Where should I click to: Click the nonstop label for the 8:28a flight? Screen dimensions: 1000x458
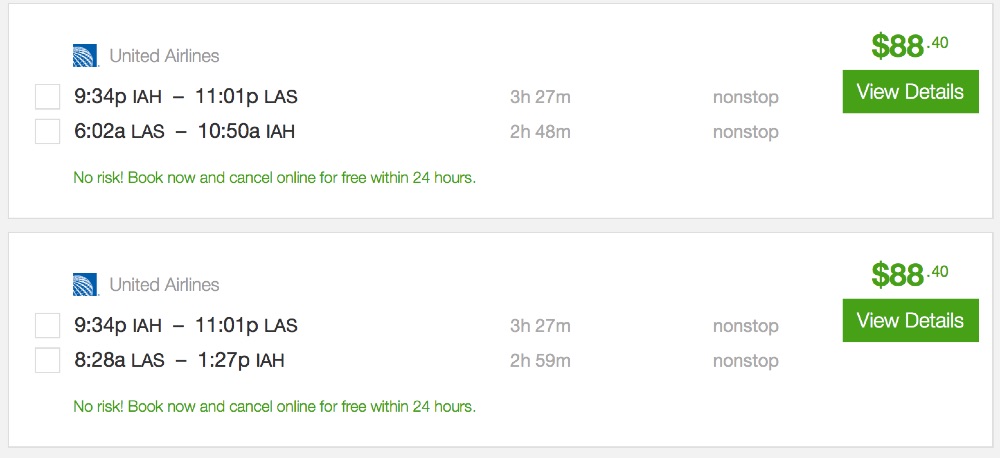[x=745, y=361]
